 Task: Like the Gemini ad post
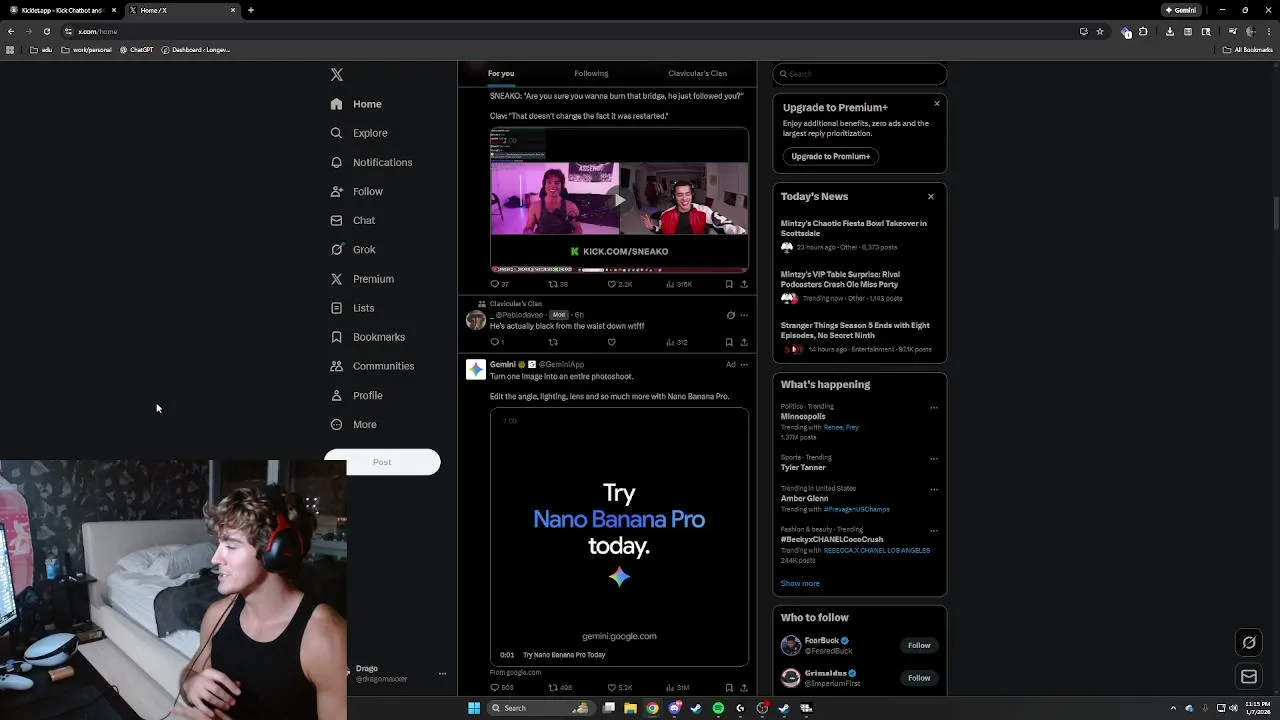tap(612, 688)
